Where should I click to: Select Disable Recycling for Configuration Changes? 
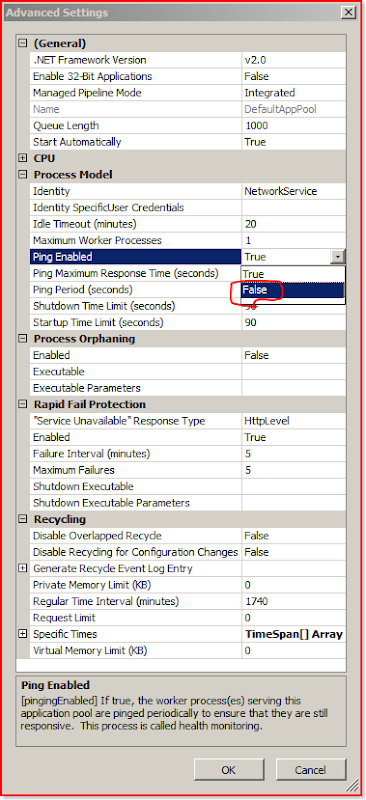(188, 552)
